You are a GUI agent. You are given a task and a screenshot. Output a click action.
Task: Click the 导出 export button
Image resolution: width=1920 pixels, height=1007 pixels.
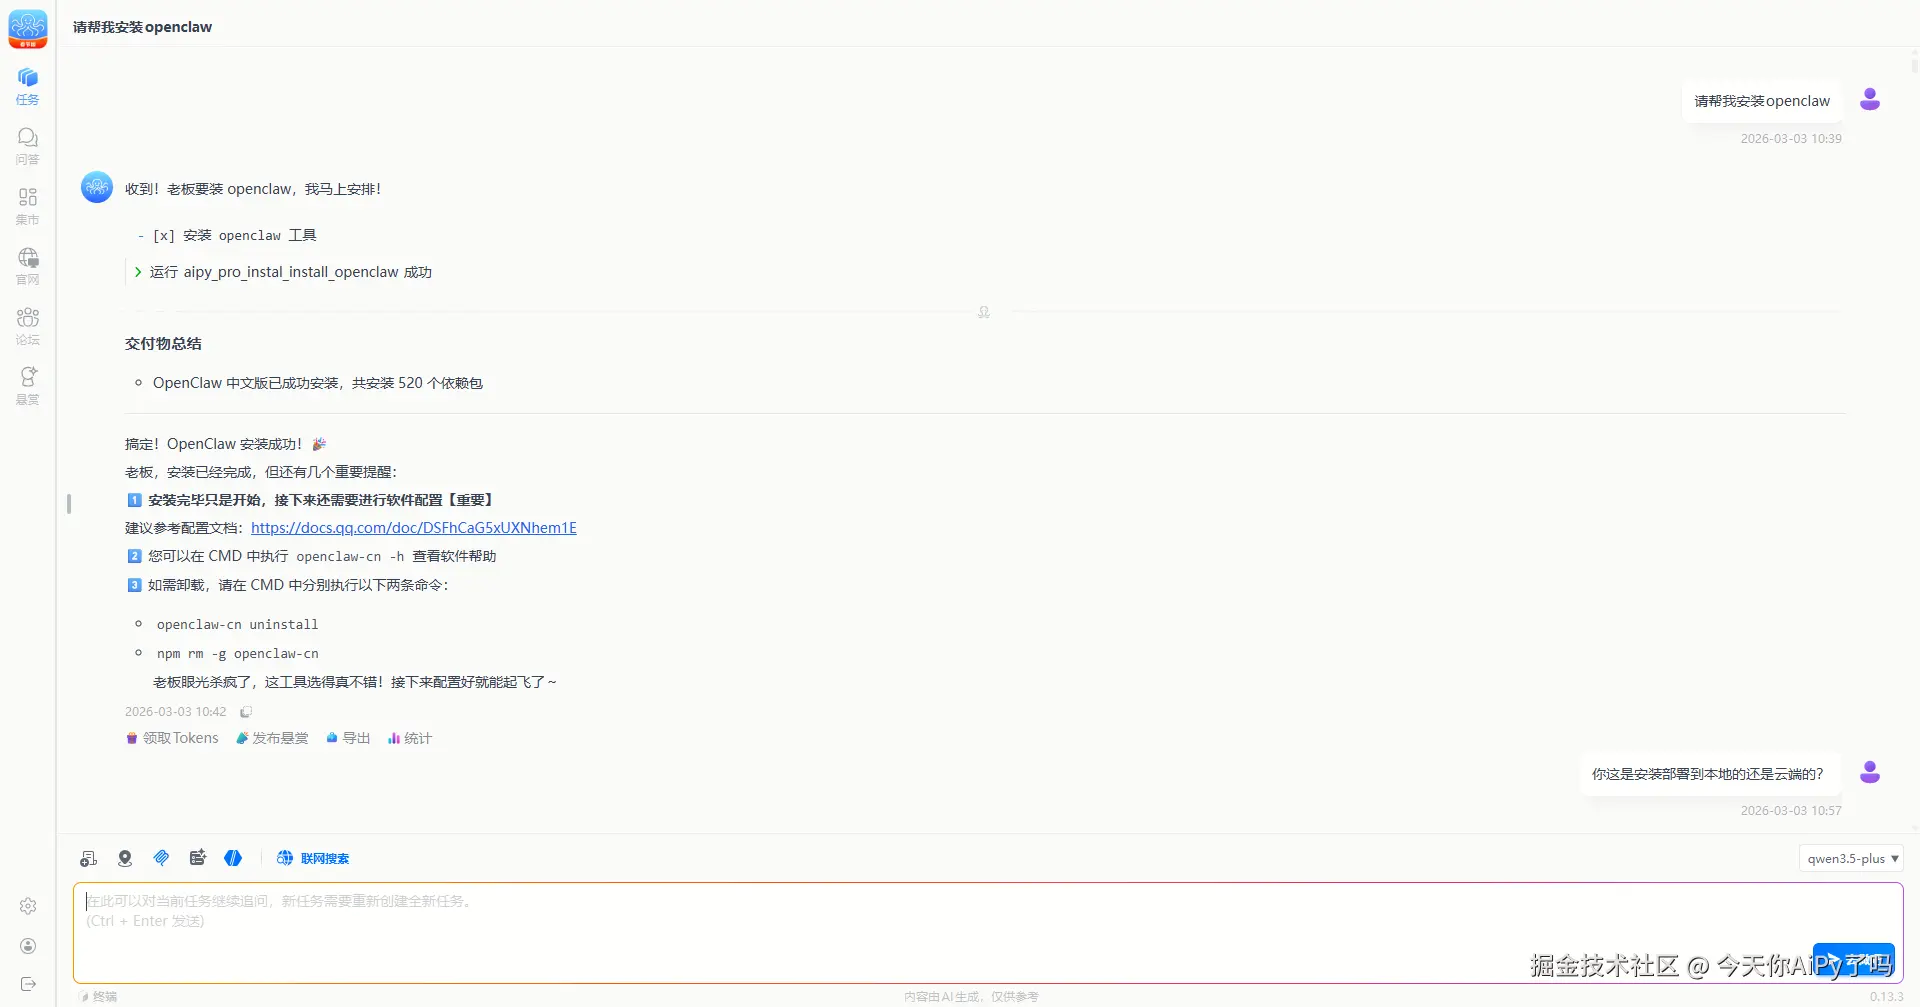point(348,738)
